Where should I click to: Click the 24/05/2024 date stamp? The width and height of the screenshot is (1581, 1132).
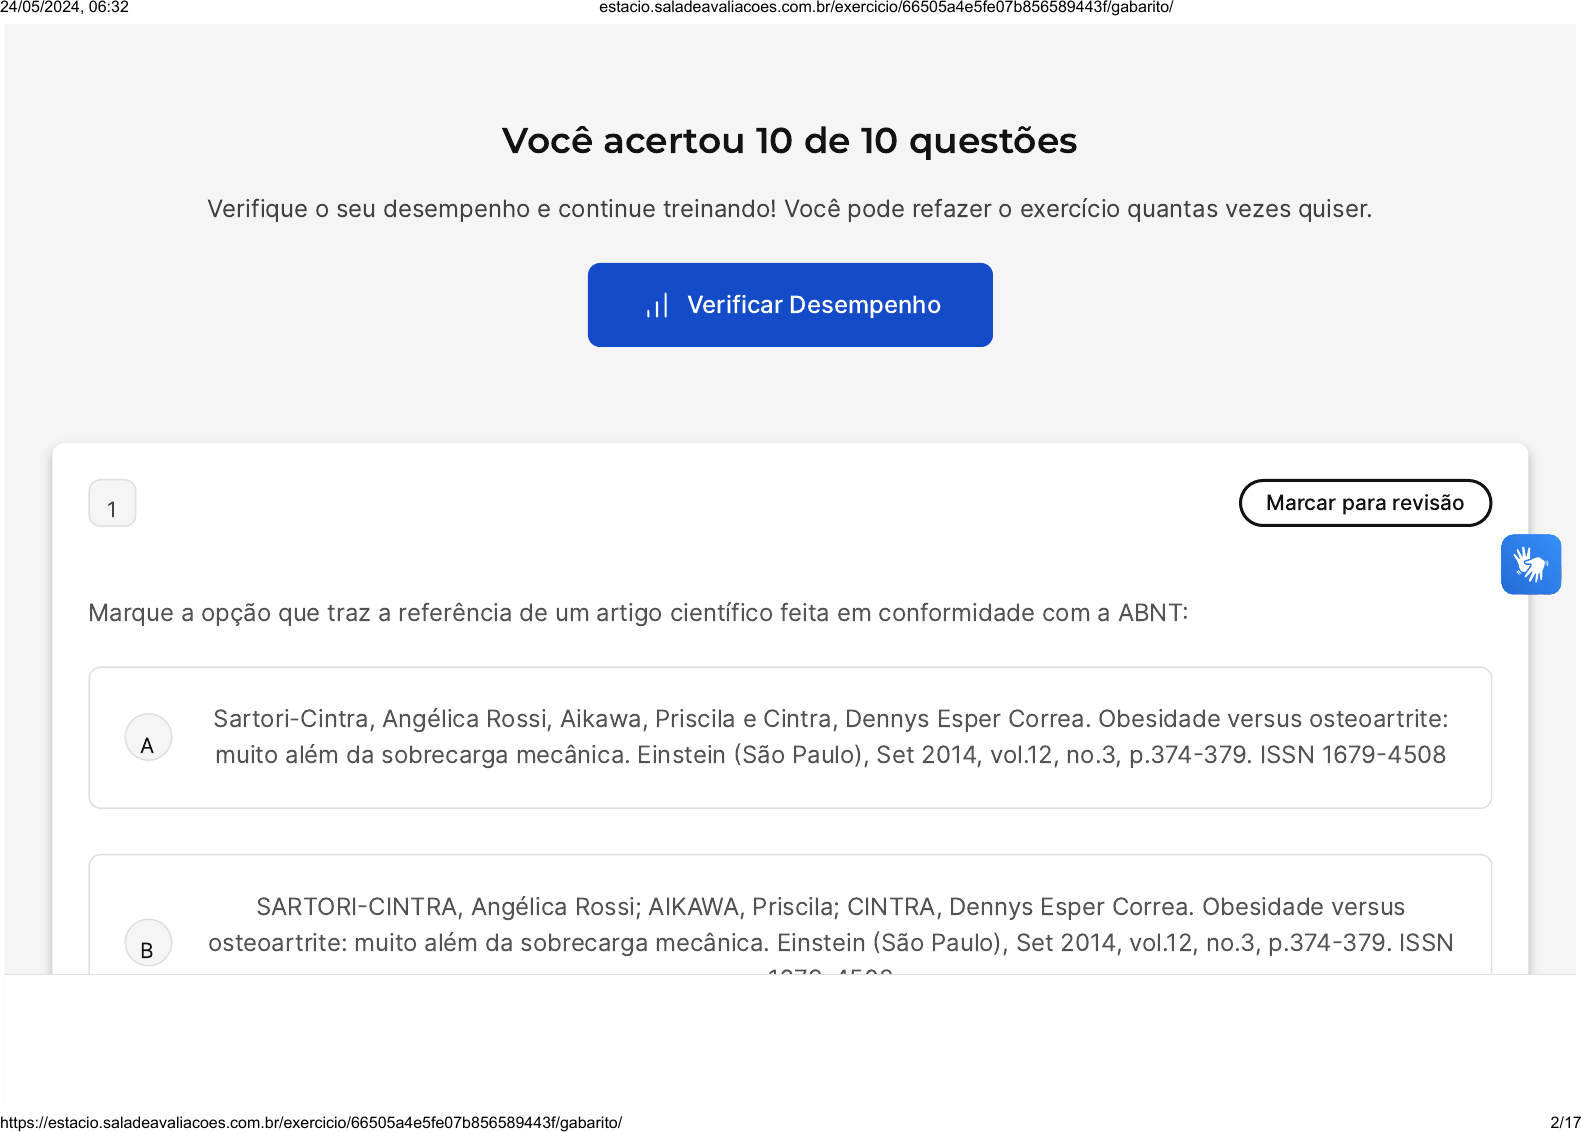click(x=64, y=8)
